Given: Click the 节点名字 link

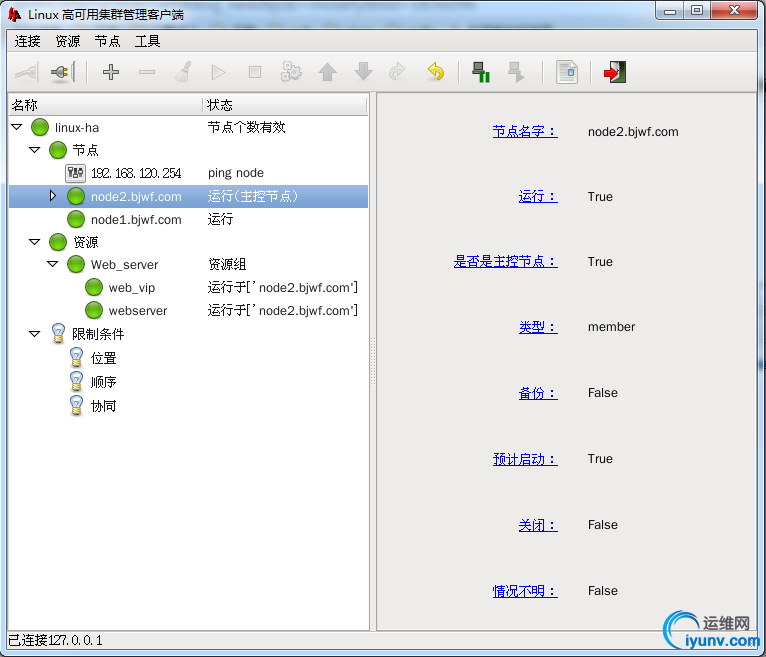Looking at the screenshot, I should (x=525, y=132).
